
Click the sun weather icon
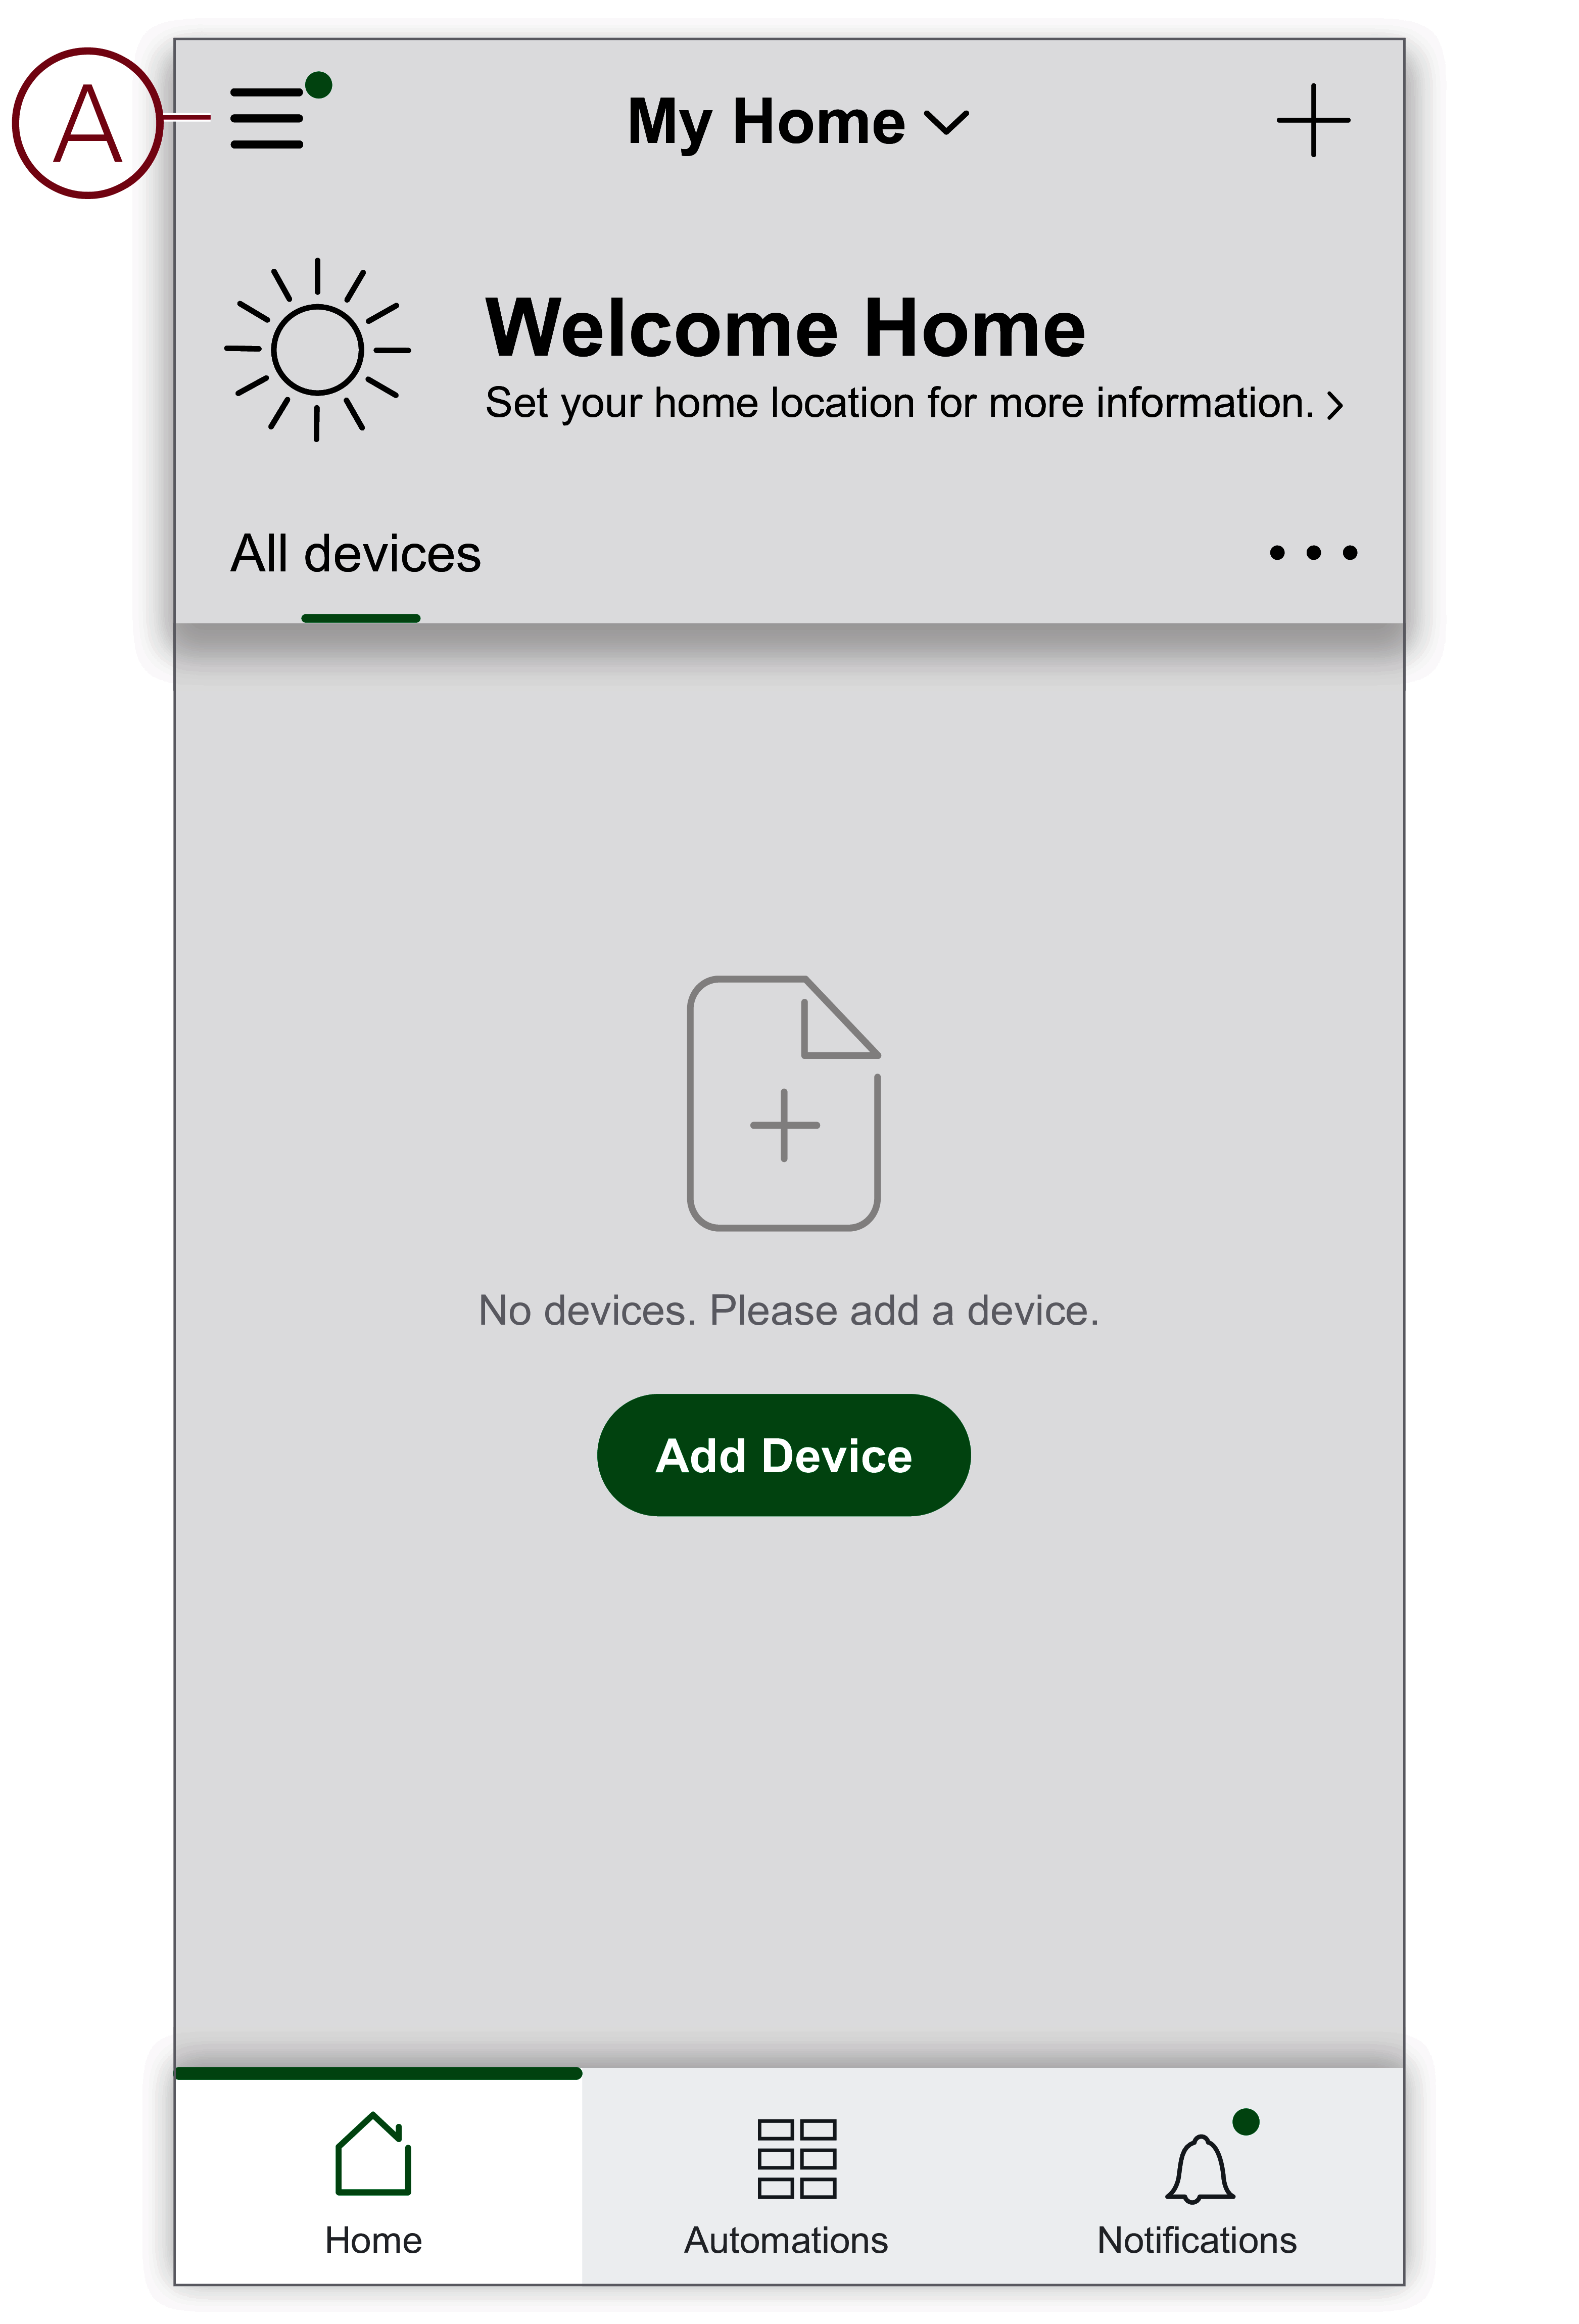[317, 350]
